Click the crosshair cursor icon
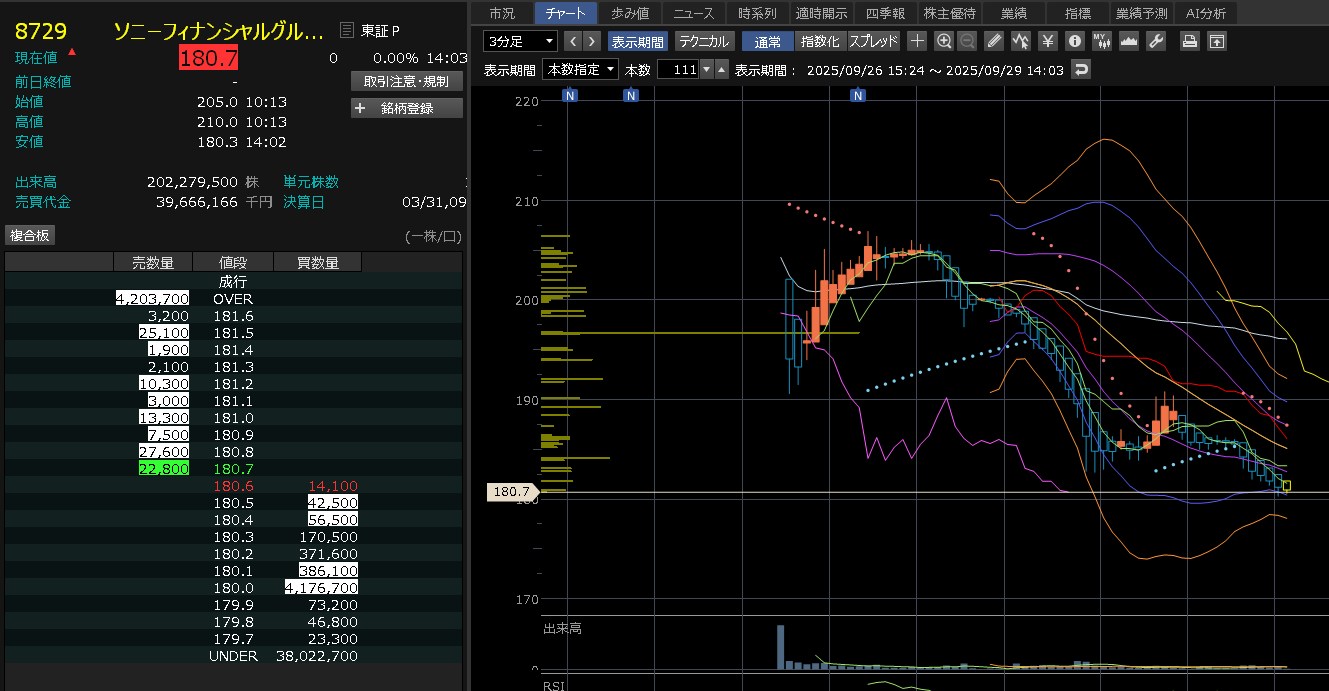The width and height of the screenshot is (1329, 691). (x=917, y=41)
